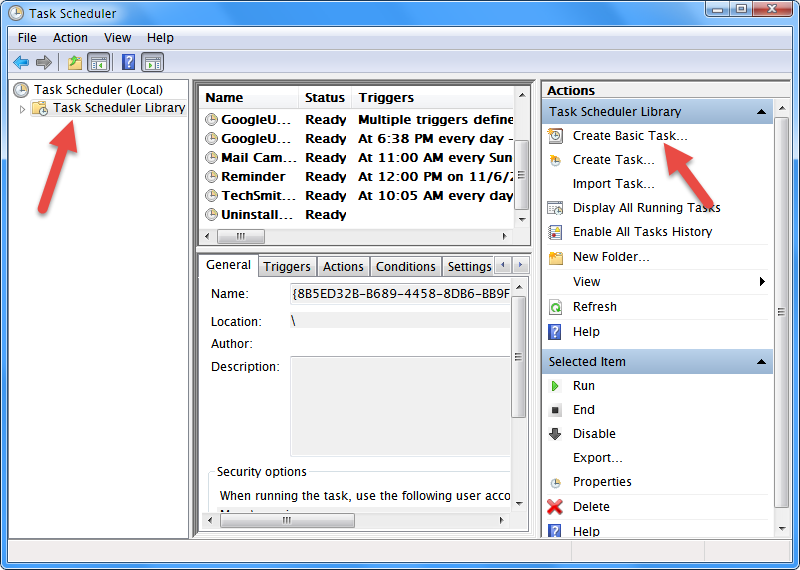
Task: Click the Forward arrow toolbar icon
Action: pos(44,63)
